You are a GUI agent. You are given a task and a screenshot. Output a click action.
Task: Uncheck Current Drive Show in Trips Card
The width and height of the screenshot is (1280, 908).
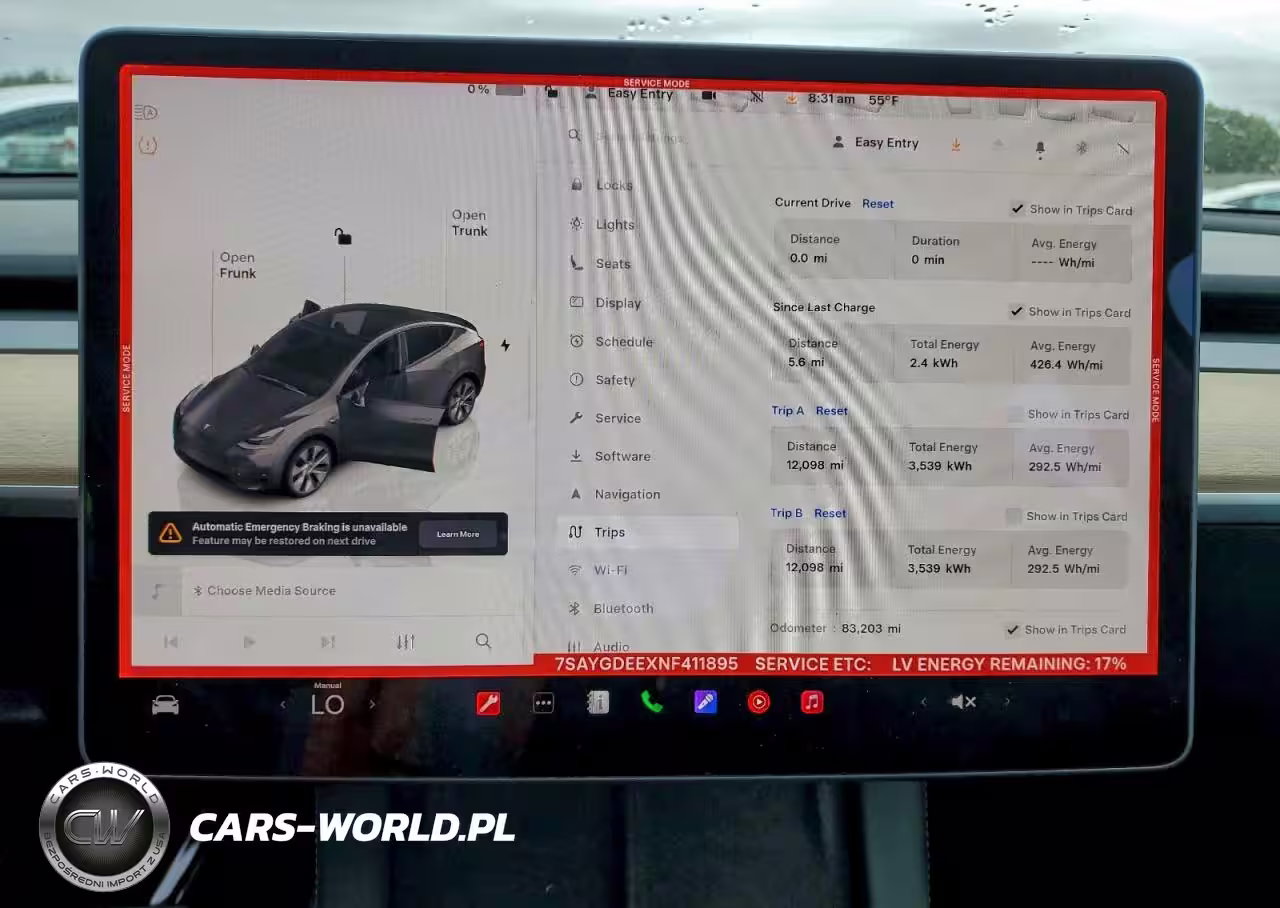tap(1017, 209)
